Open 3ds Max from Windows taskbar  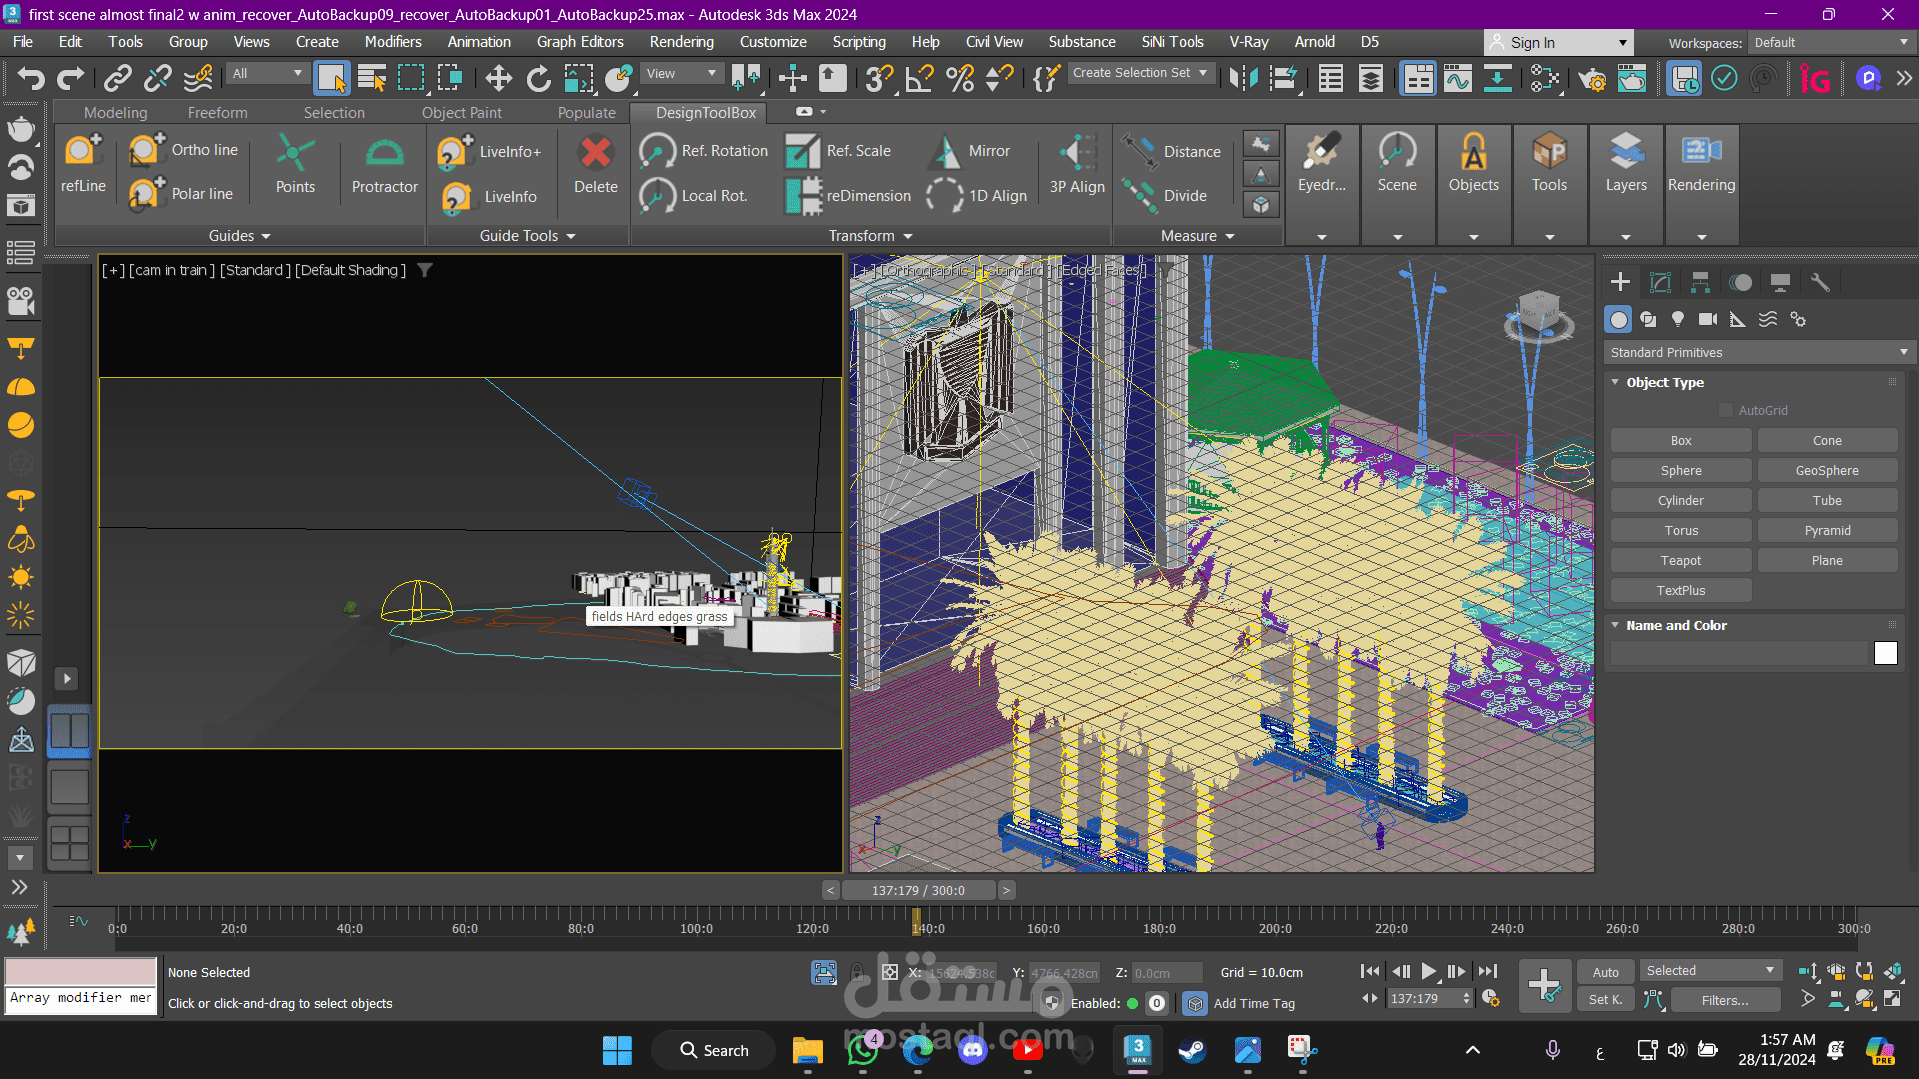point(1137,1050)
